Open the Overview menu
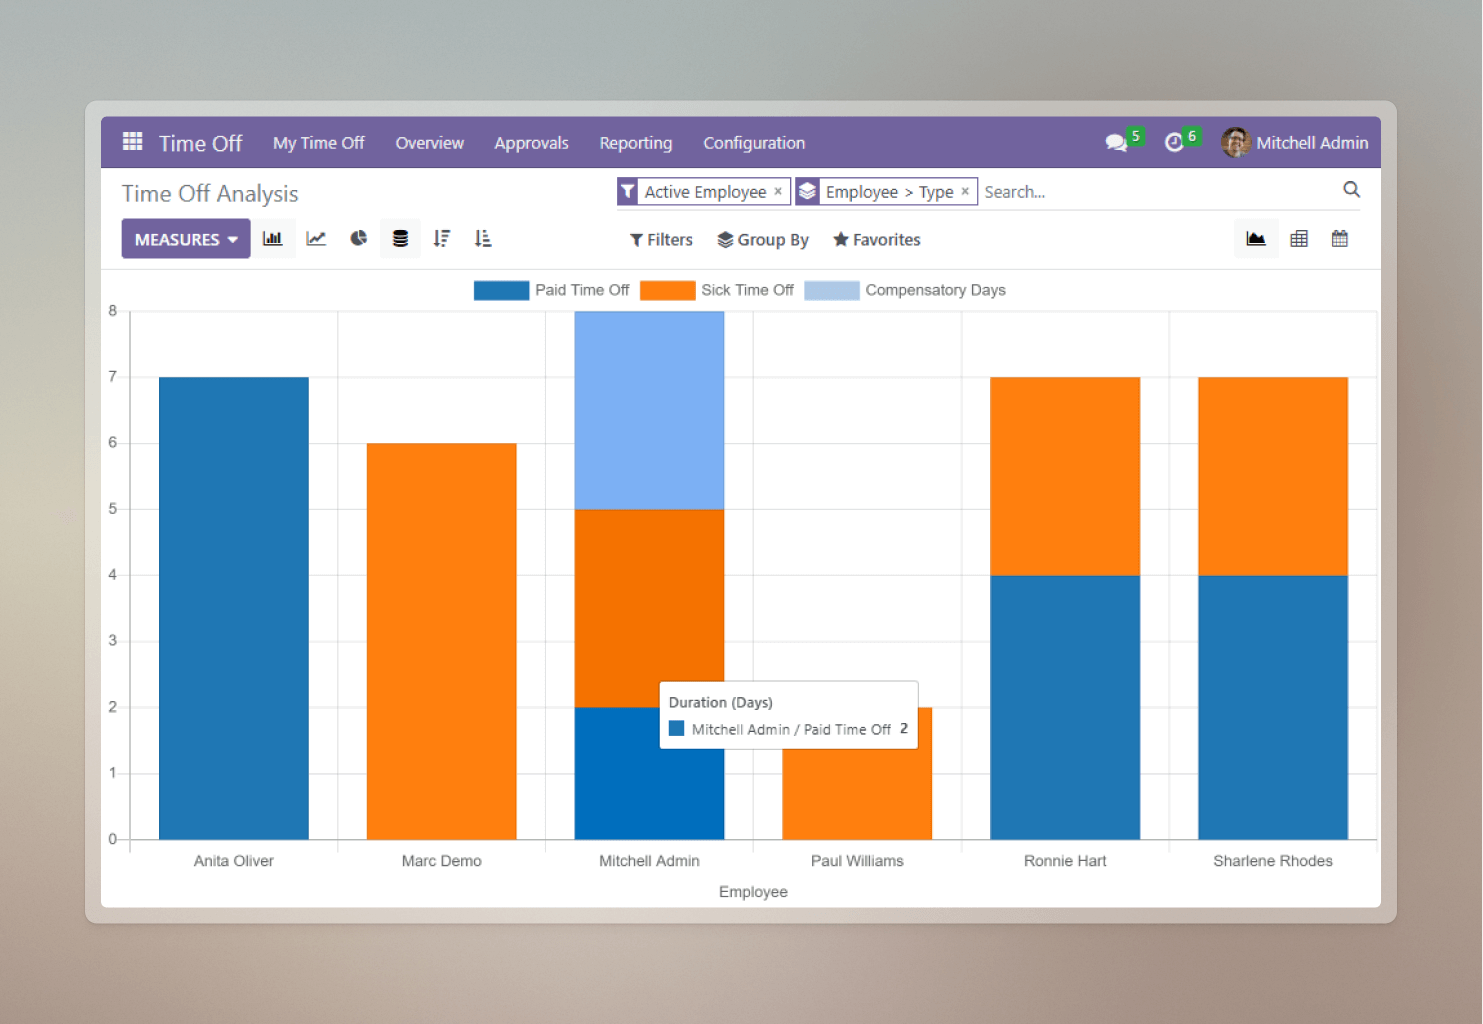The image size is (1483, 1024). [x=430, y=143]
